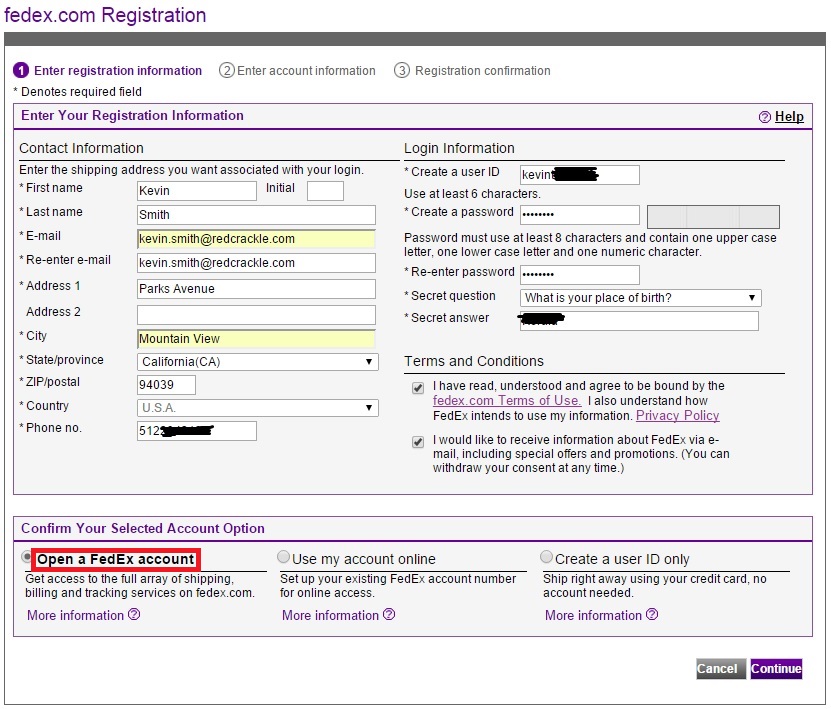Click More information under Open a FedEx account
This screenshot has width=831, height=709.
75,615
